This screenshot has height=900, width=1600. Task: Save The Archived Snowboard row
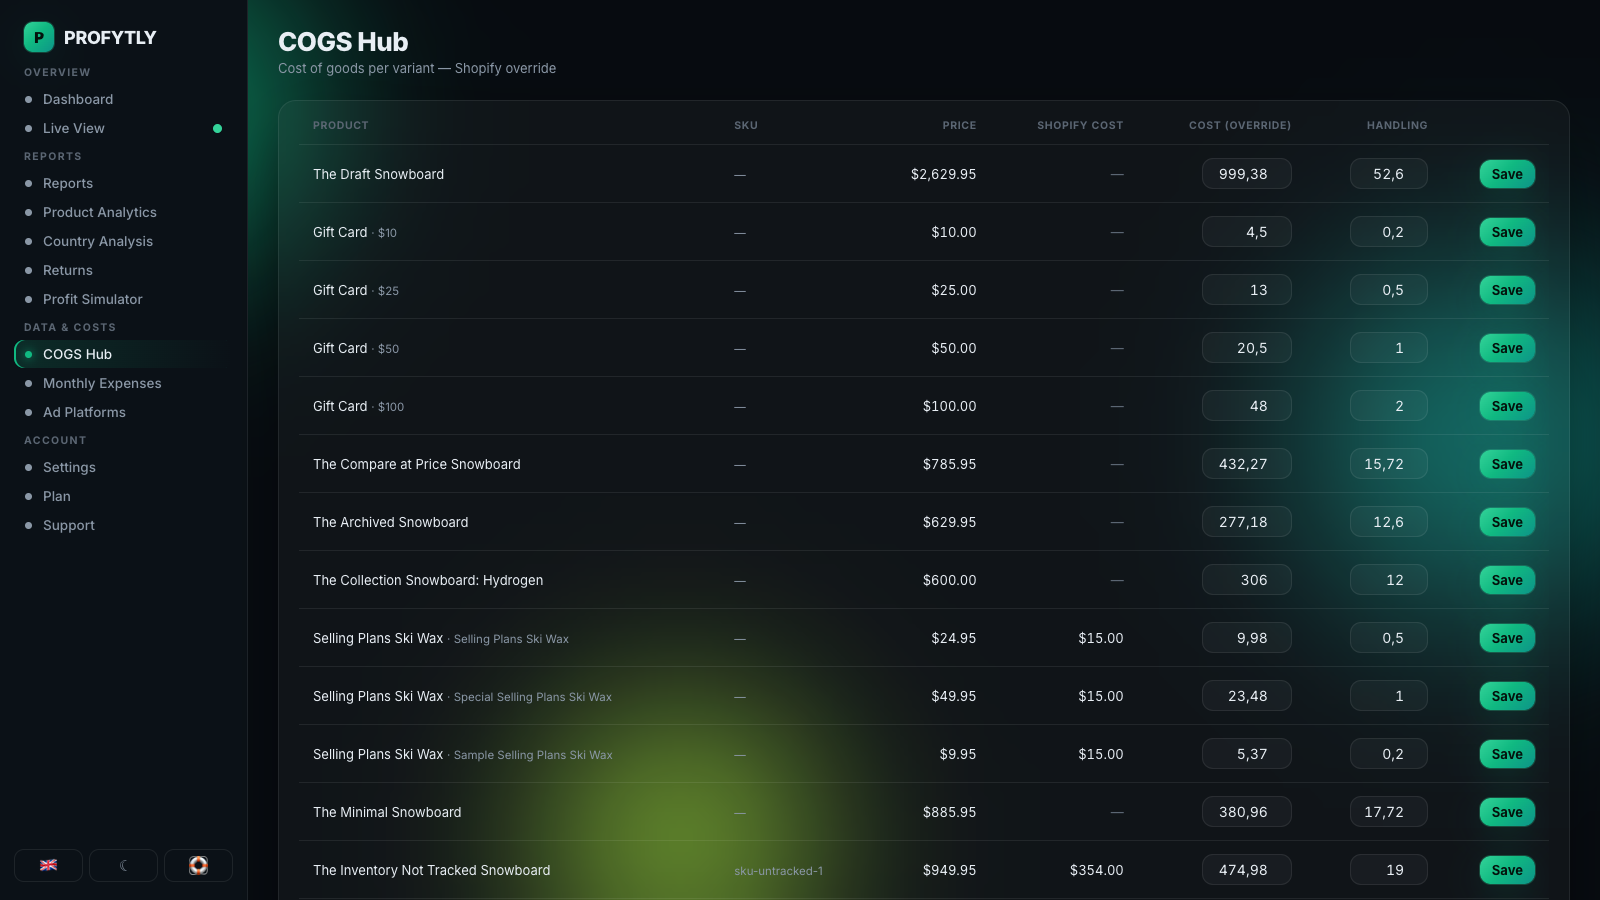tap(1507, 522)
